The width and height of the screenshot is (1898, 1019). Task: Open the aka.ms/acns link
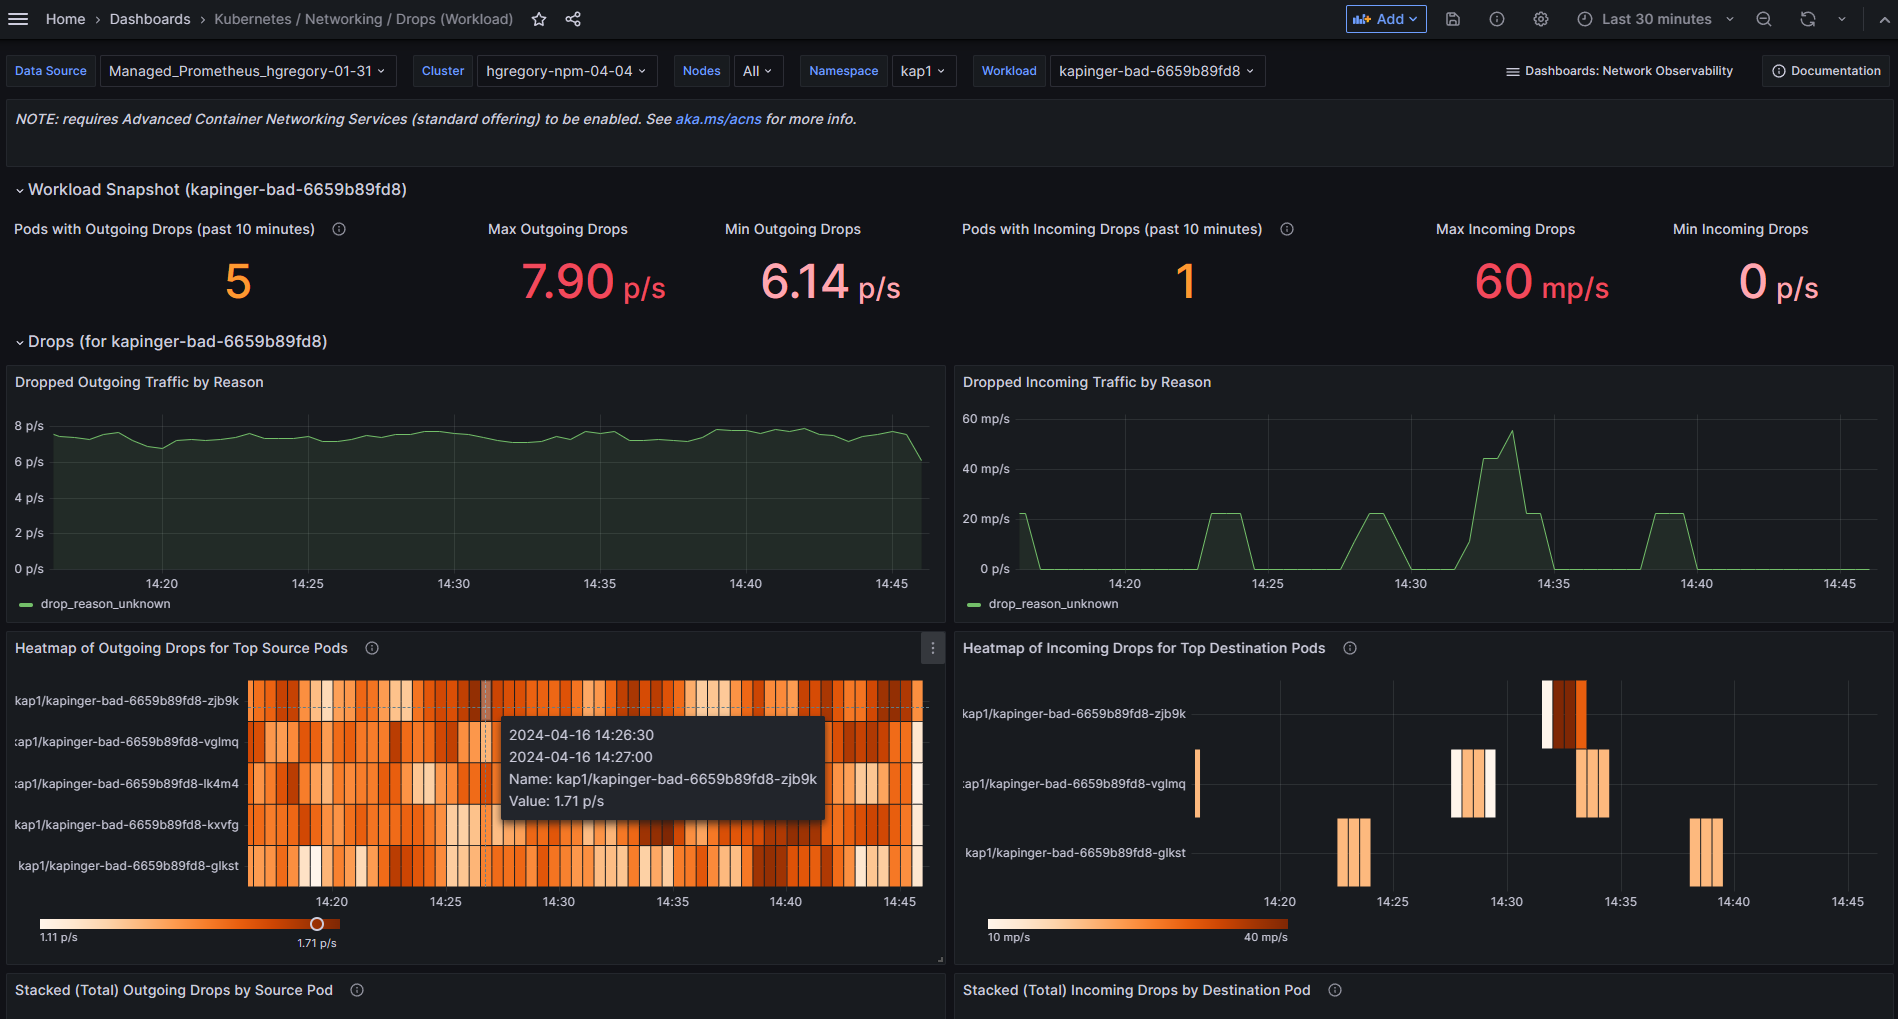pyautogui.click(x=718, y=119)
